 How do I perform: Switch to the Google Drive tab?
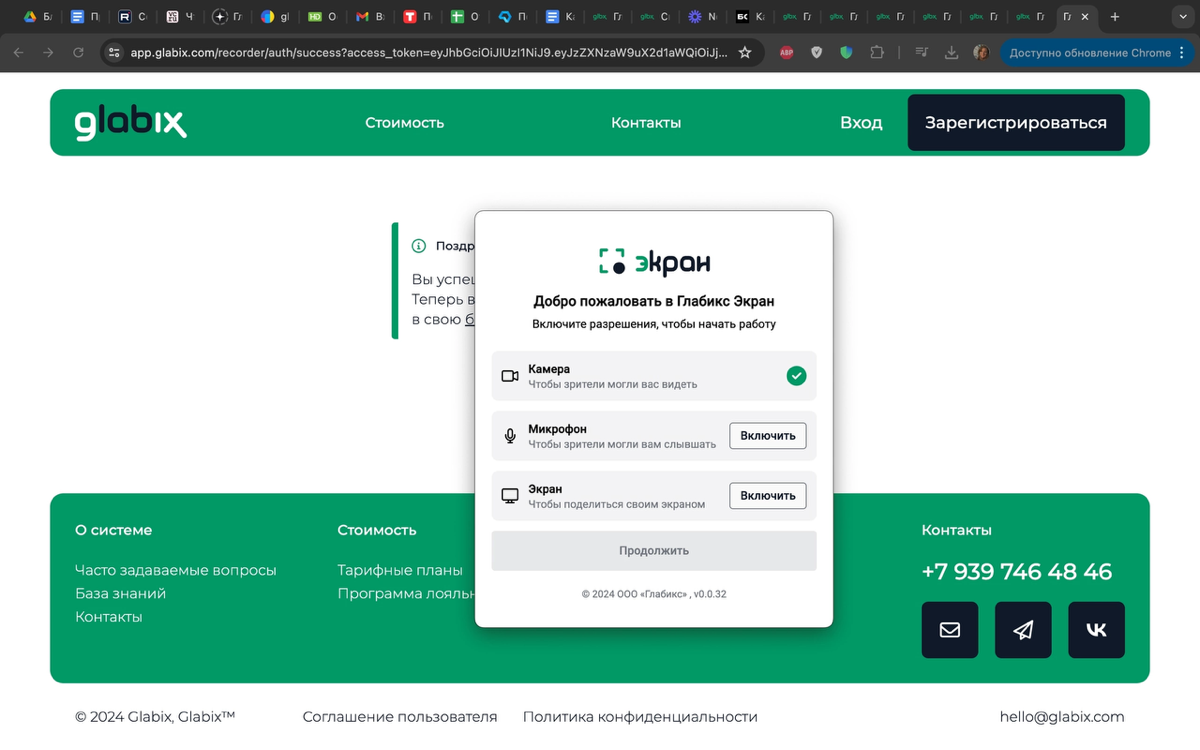[x=38, y=17]
